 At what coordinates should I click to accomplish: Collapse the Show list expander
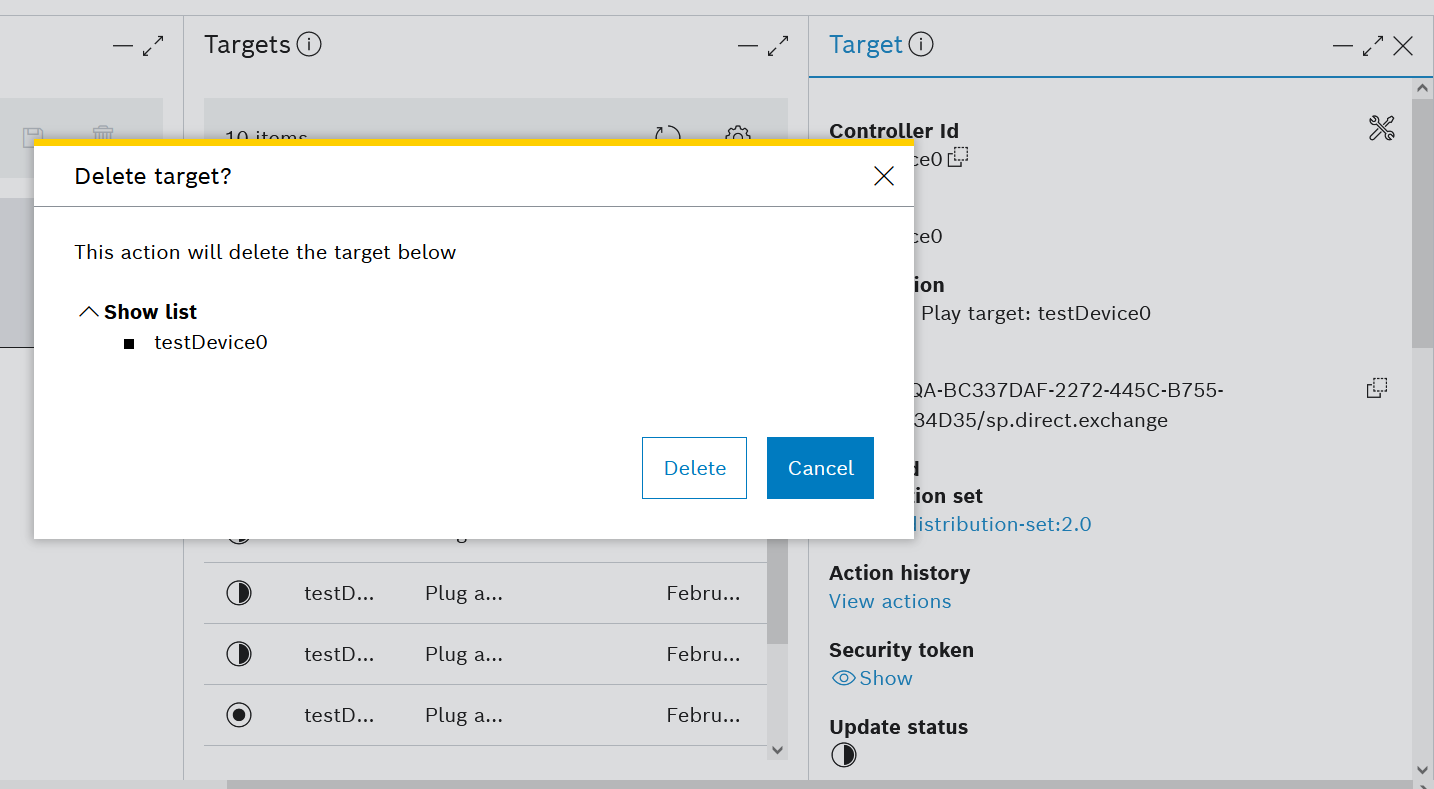[138, 312]
